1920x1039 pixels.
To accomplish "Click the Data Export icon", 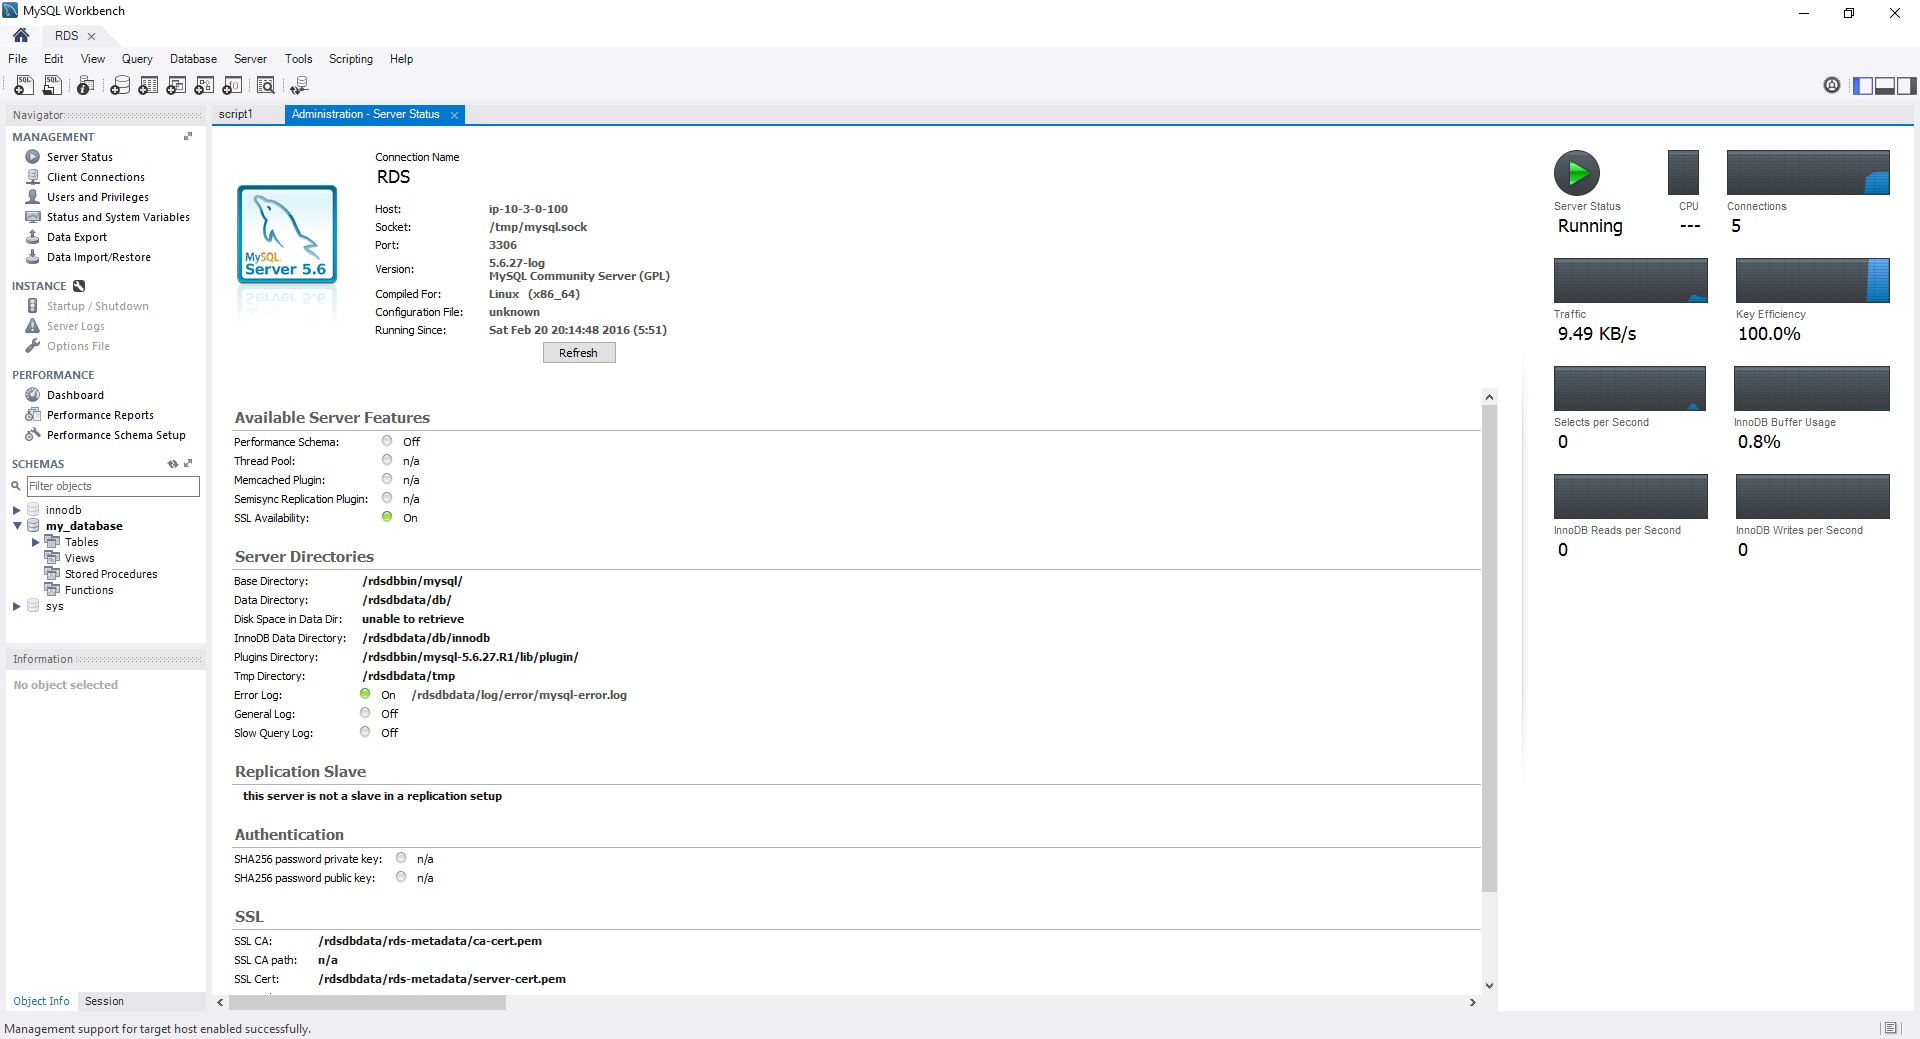I will 33,237.
